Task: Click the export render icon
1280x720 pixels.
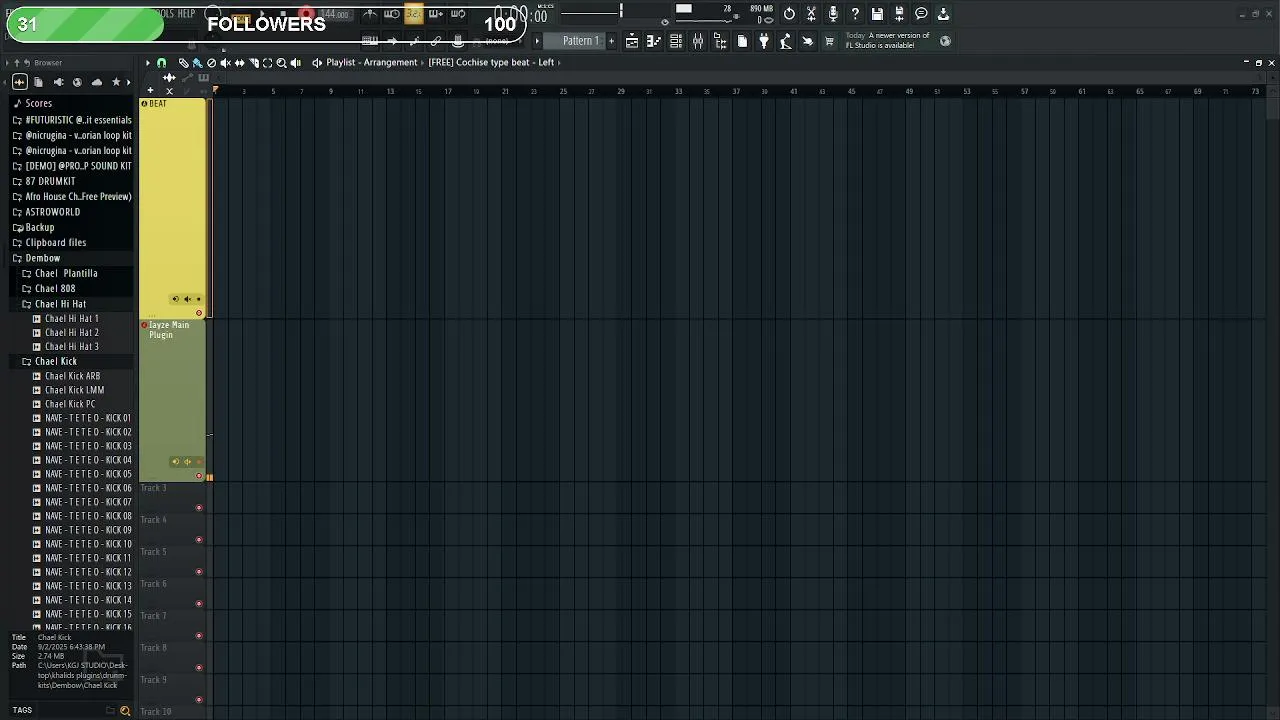Action: tap(899, 14)
